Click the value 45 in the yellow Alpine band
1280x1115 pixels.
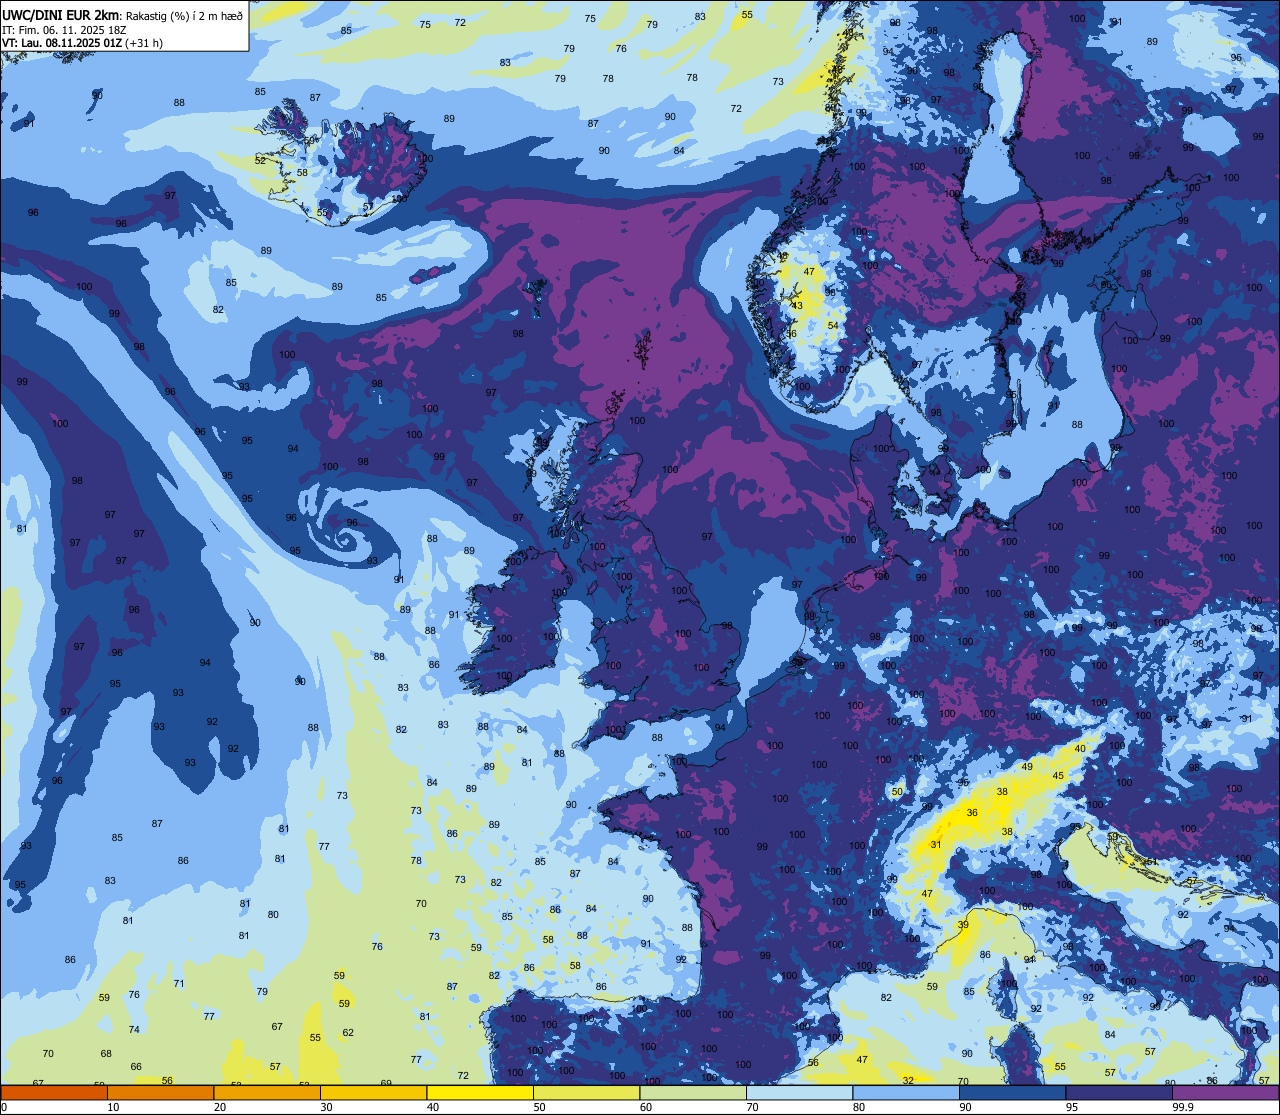[1058, 775]
